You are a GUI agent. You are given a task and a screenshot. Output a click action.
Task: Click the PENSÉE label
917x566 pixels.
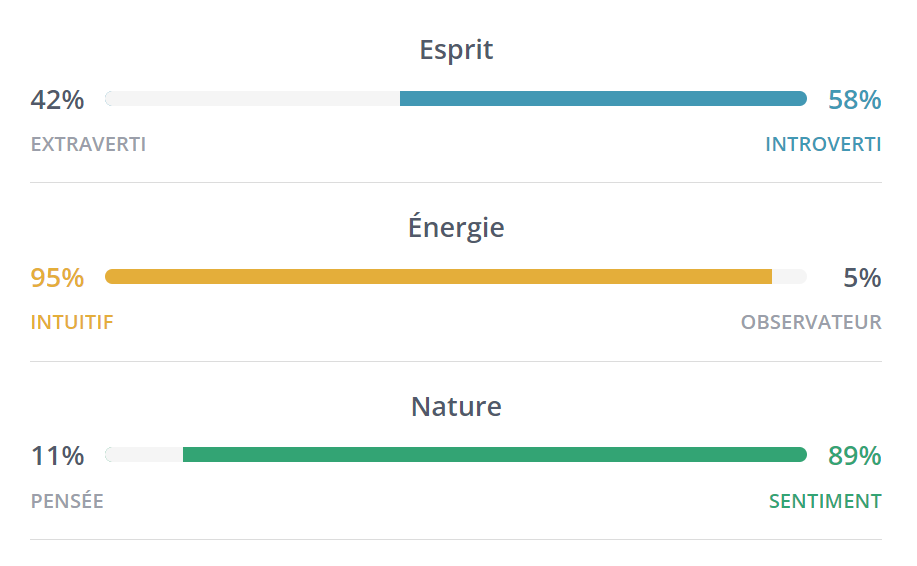(67, 501)
